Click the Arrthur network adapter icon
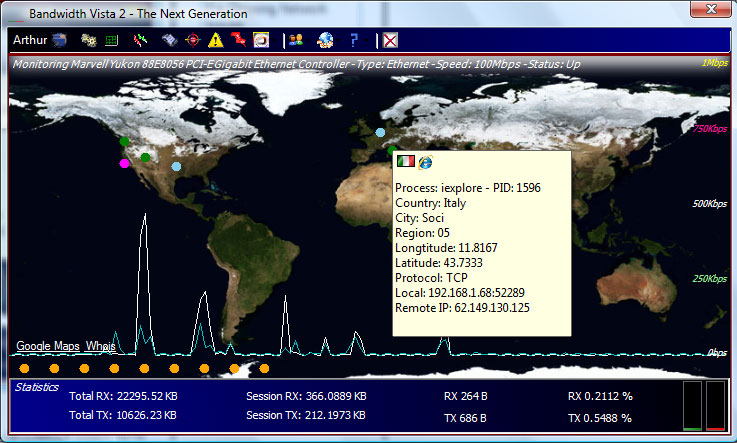The height and width of the screenshot is (443, 737). [59, 40]
